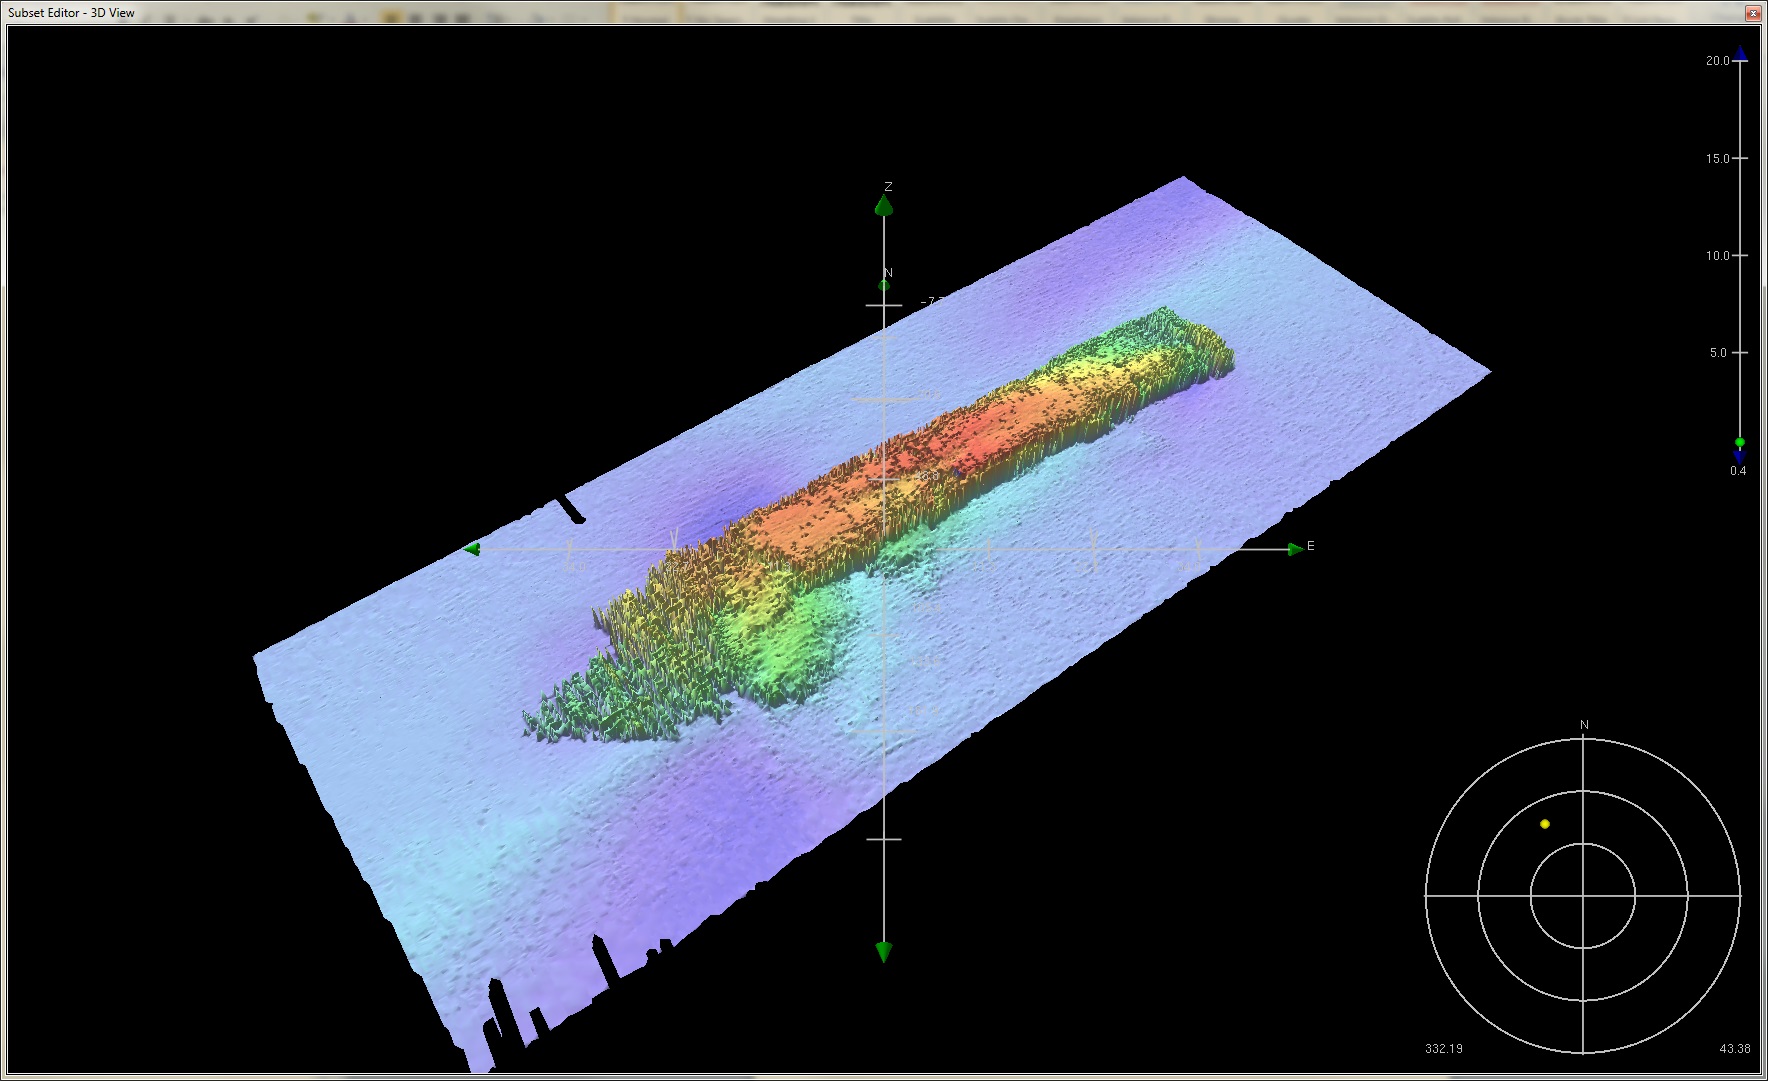Click the Z axis label
Viewport: 1768px width, 1081px height.
pos(888,187)
